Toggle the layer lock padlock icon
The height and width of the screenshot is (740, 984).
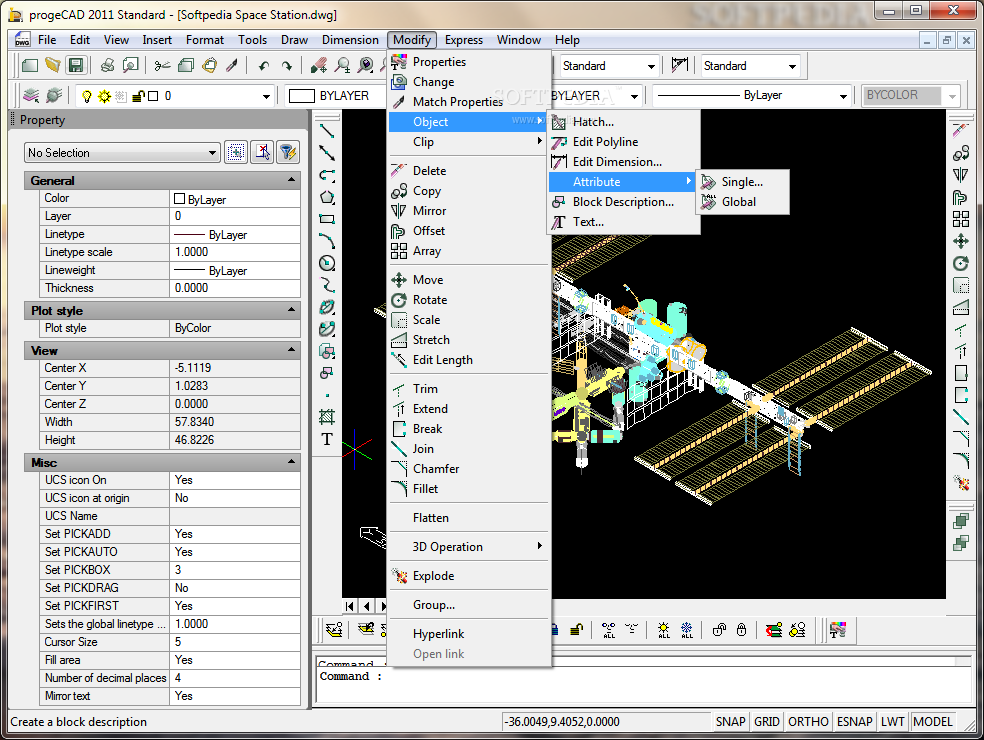(138, 96)
